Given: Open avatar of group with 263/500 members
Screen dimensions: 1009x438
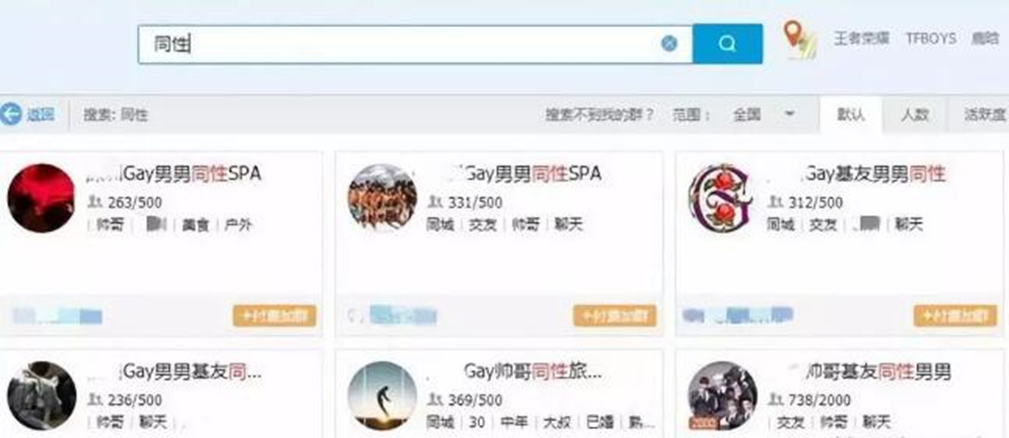Looking at the screenshot, I should tap(41, 198).
